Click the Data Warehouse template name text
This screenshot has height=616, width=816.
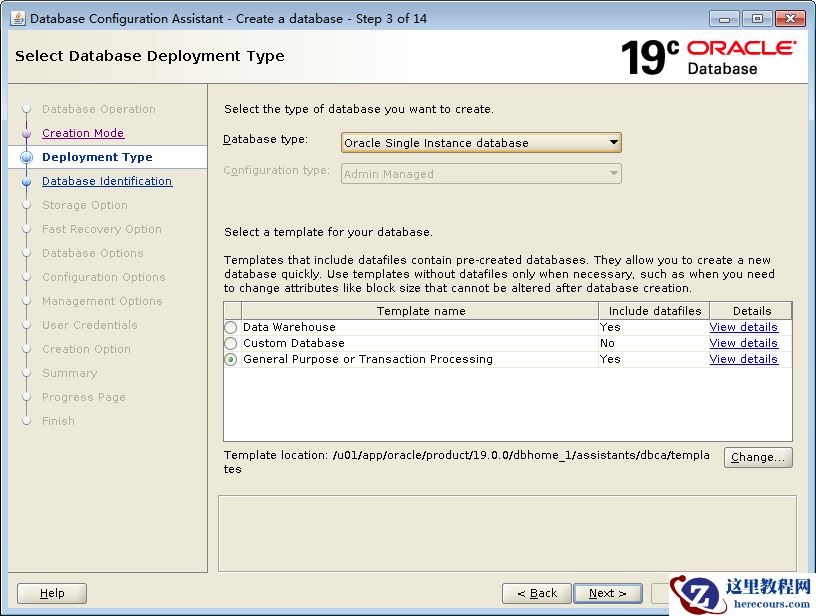289,327
